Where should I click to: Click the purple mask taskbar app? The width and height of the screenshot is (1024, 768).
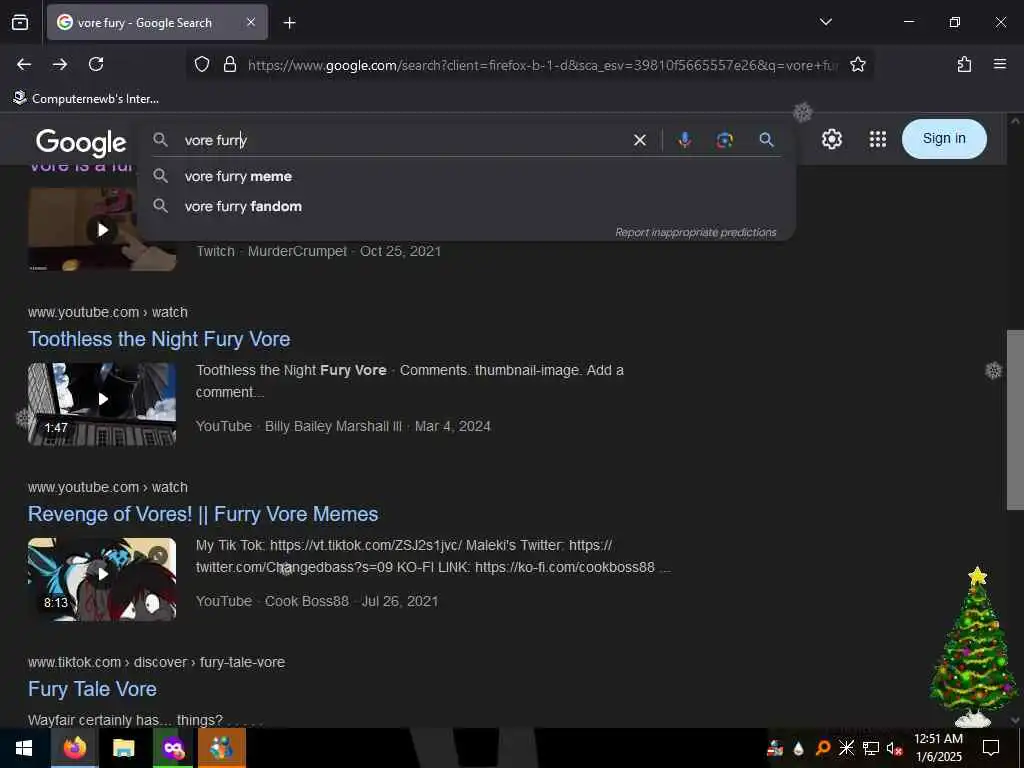[173, 748]
